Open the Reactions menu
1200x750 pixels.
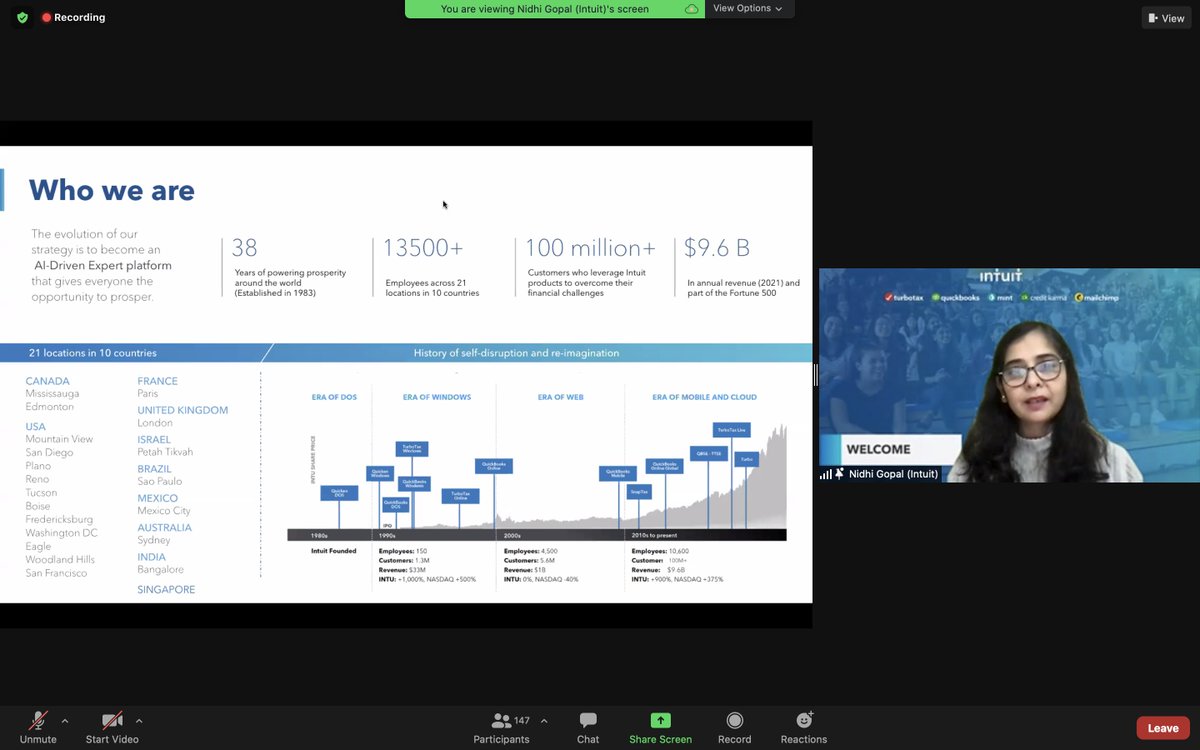tap(804, 727)
